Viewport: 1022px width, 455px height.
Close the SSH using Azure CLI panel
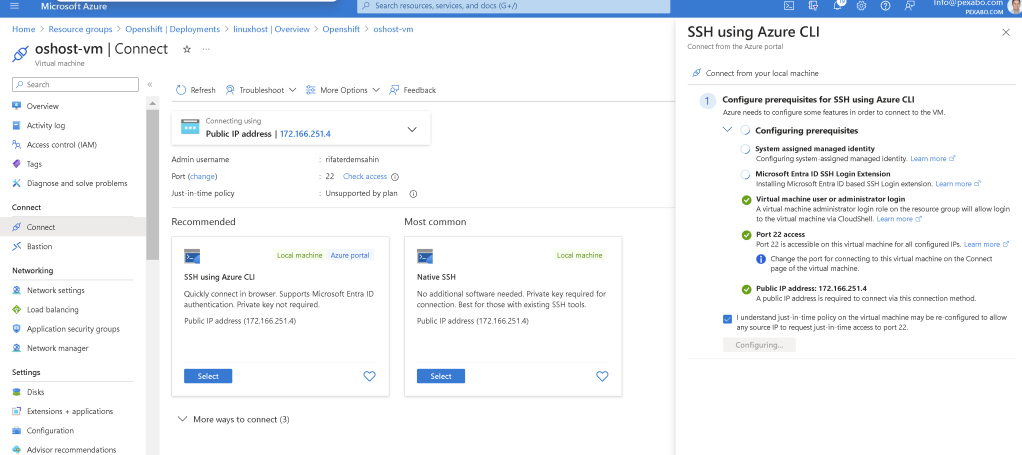tap(1006, 33)
